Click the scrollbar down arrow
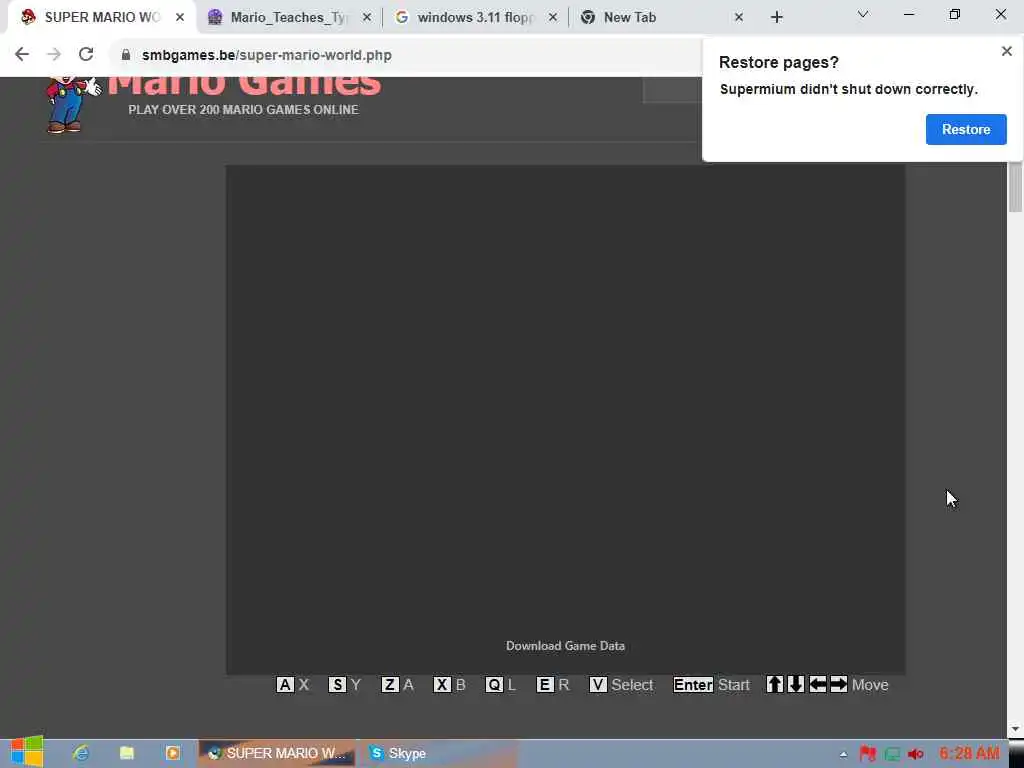 point(1015,729)
